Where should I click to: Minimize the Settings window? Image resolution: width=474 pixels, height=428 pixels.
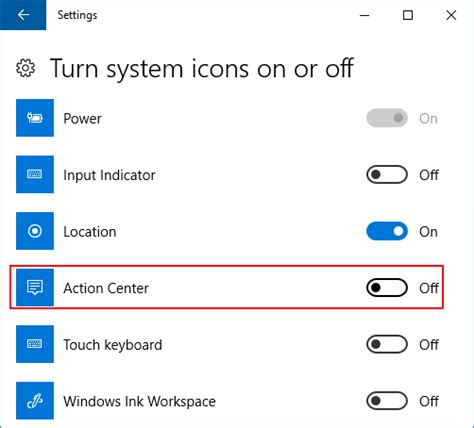tap(365, 15)
